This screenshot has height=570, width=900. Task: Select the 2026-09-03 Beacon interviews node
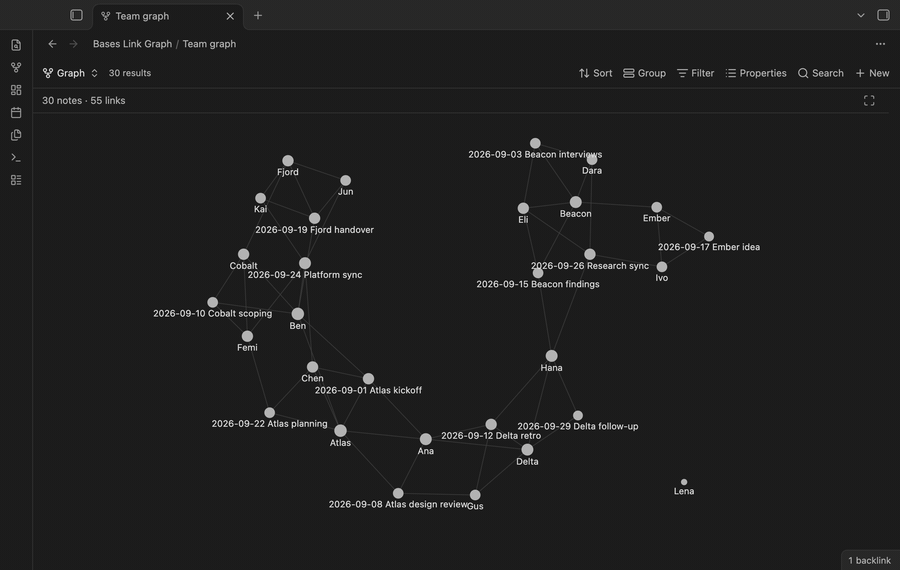click(535, 143)
